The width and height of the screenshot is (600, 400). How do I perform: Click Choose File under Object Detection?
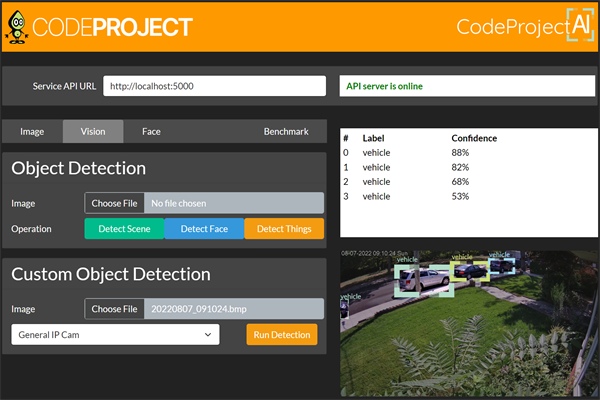pyautogui.click(x=114, y=203)
